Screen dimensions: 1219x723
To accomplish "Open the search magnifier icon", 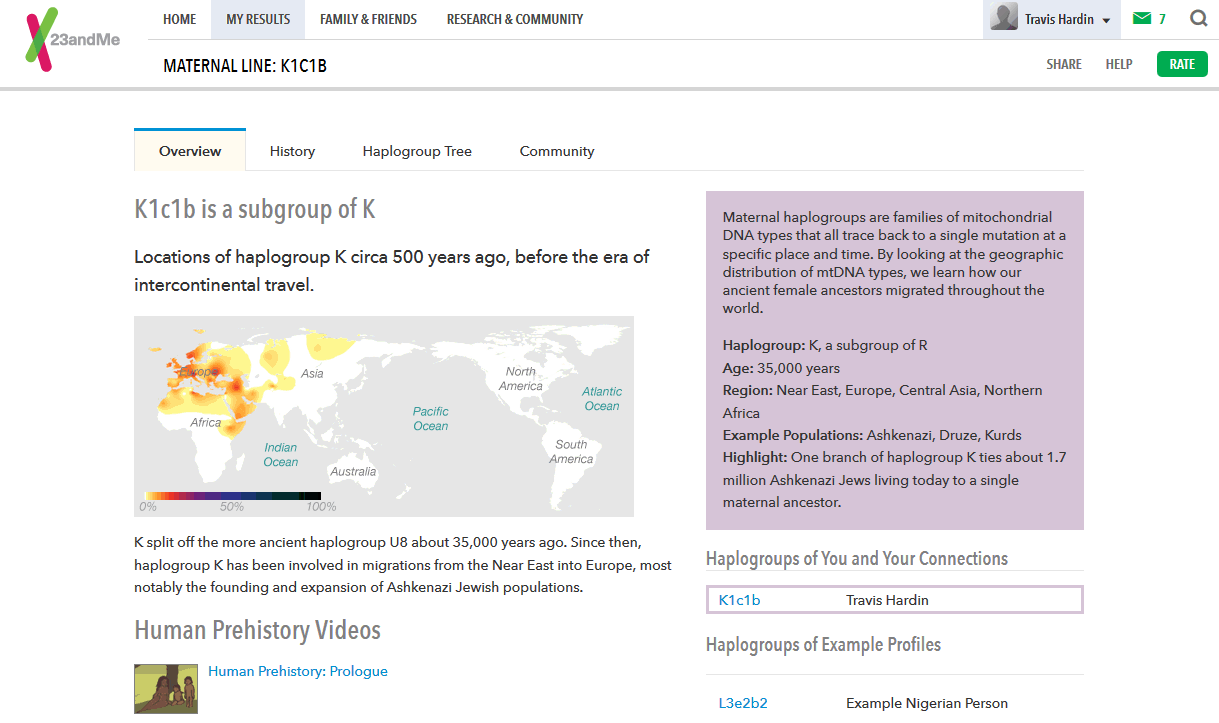I will pyautogui.click(x=1198, y=19).
